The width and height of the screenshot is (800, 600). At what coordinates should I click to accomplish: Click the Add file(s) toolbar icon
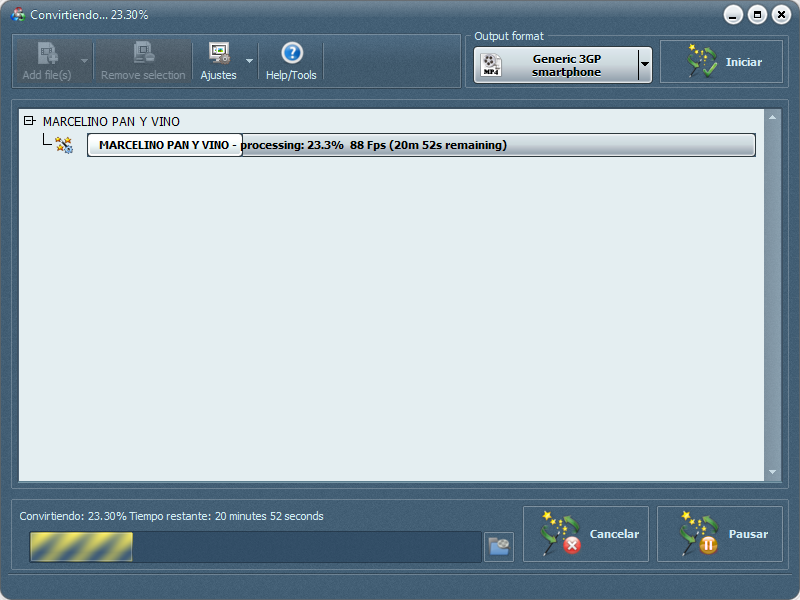47,53
